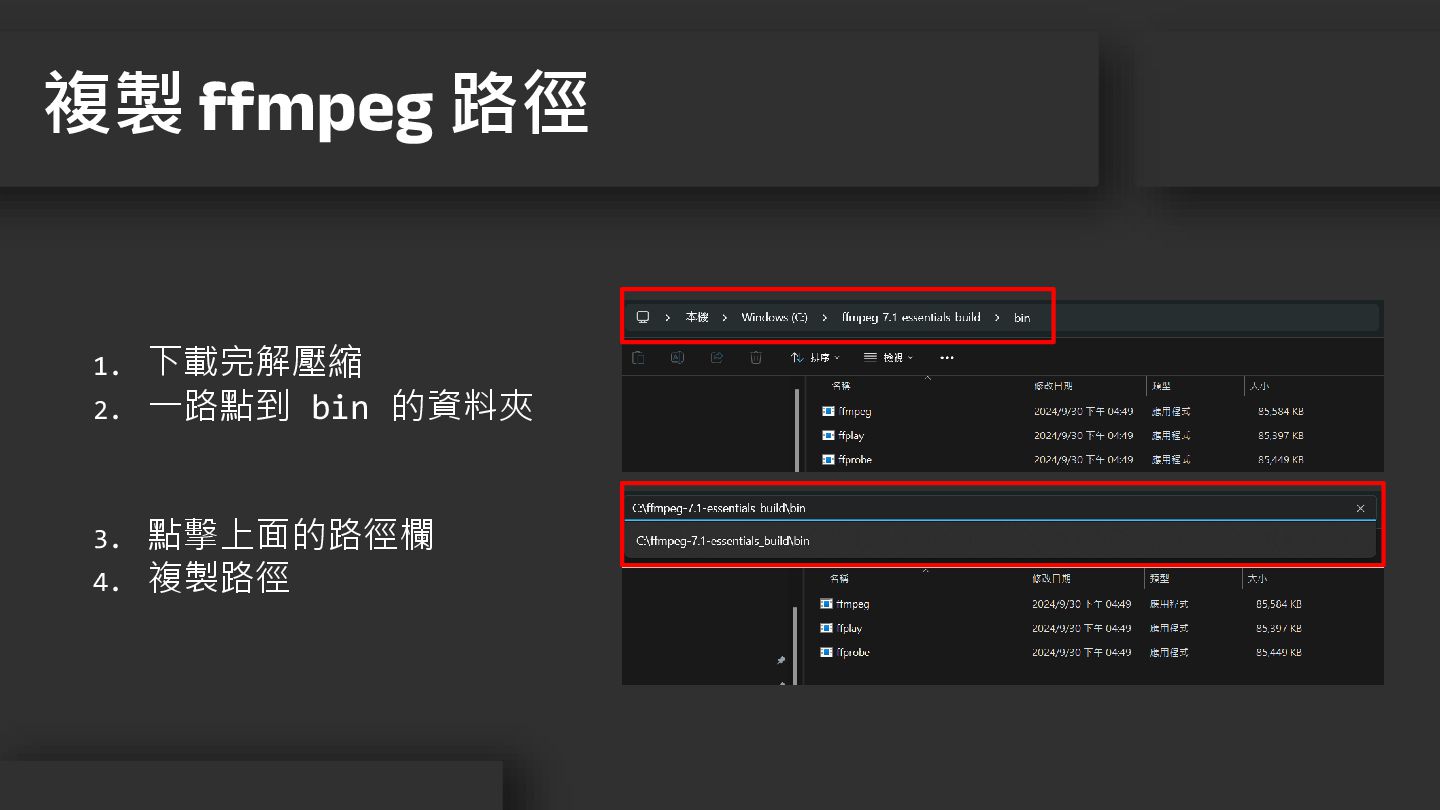Click ffplay's file icon in the typed-path Explorer view
This screenshot has width=1440, height=810.
[x=826, y=628]
